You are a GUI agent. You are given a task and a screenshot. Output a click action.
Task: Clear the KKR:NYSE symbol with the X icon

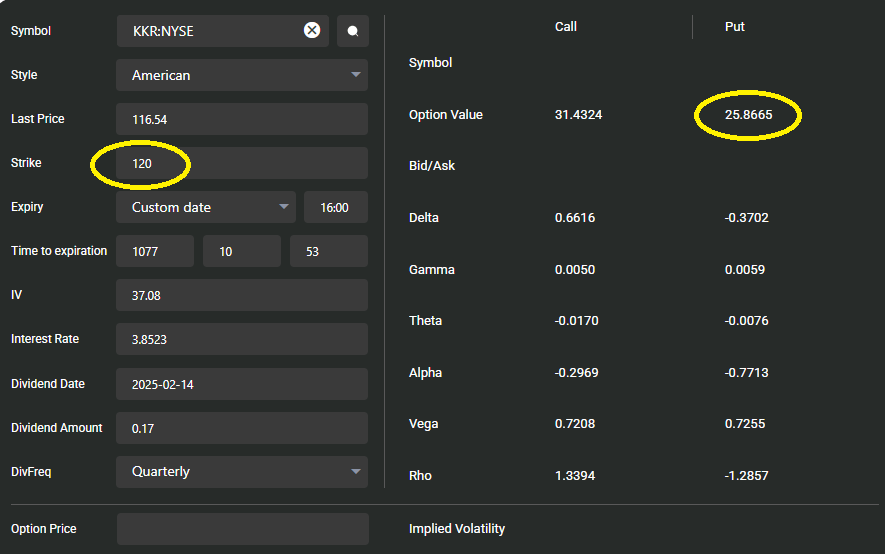(312, 30)
